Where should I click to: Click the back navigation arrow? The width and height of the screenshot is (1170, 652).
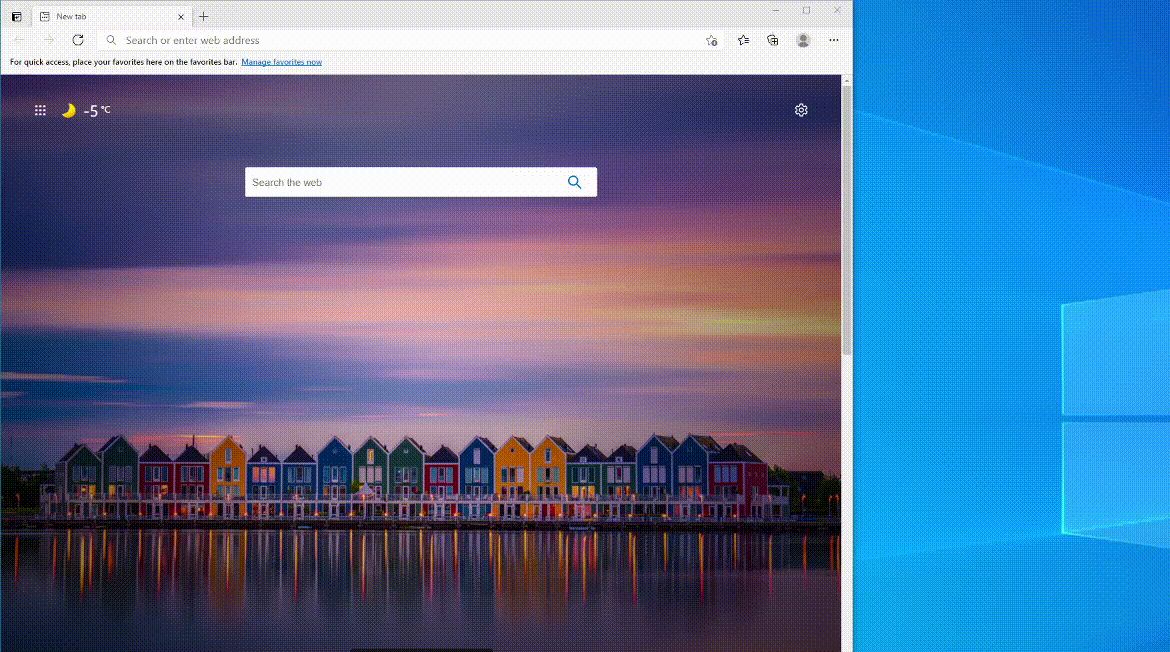pyautogui.click(x=16, y=40)
